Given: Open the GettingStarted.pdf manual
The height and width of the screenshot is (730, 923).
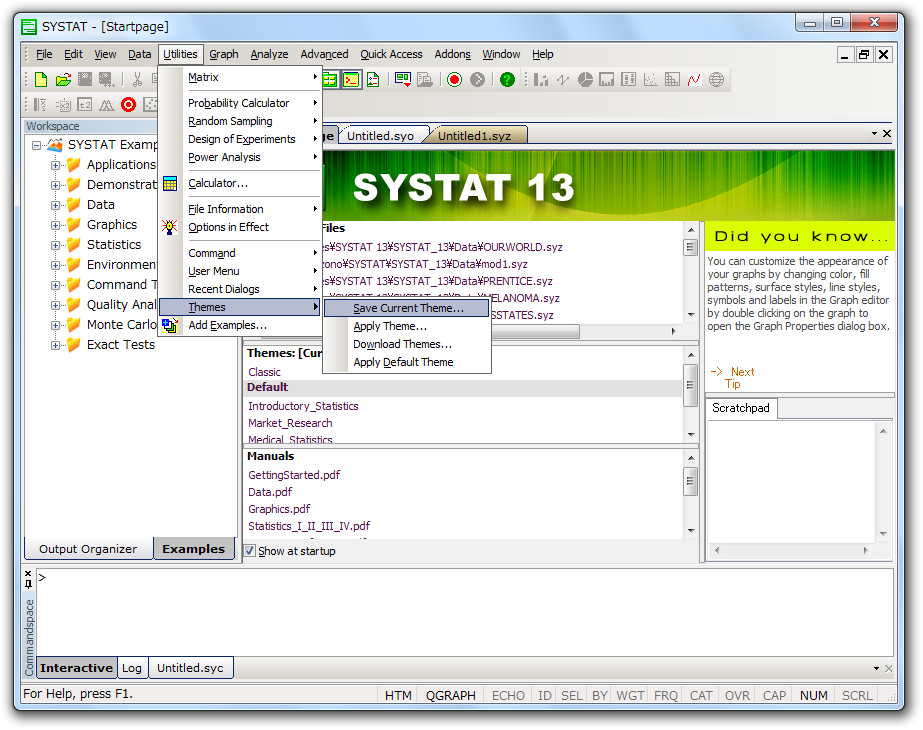Looking at the screenshot, I should click(x=294, y=475).
